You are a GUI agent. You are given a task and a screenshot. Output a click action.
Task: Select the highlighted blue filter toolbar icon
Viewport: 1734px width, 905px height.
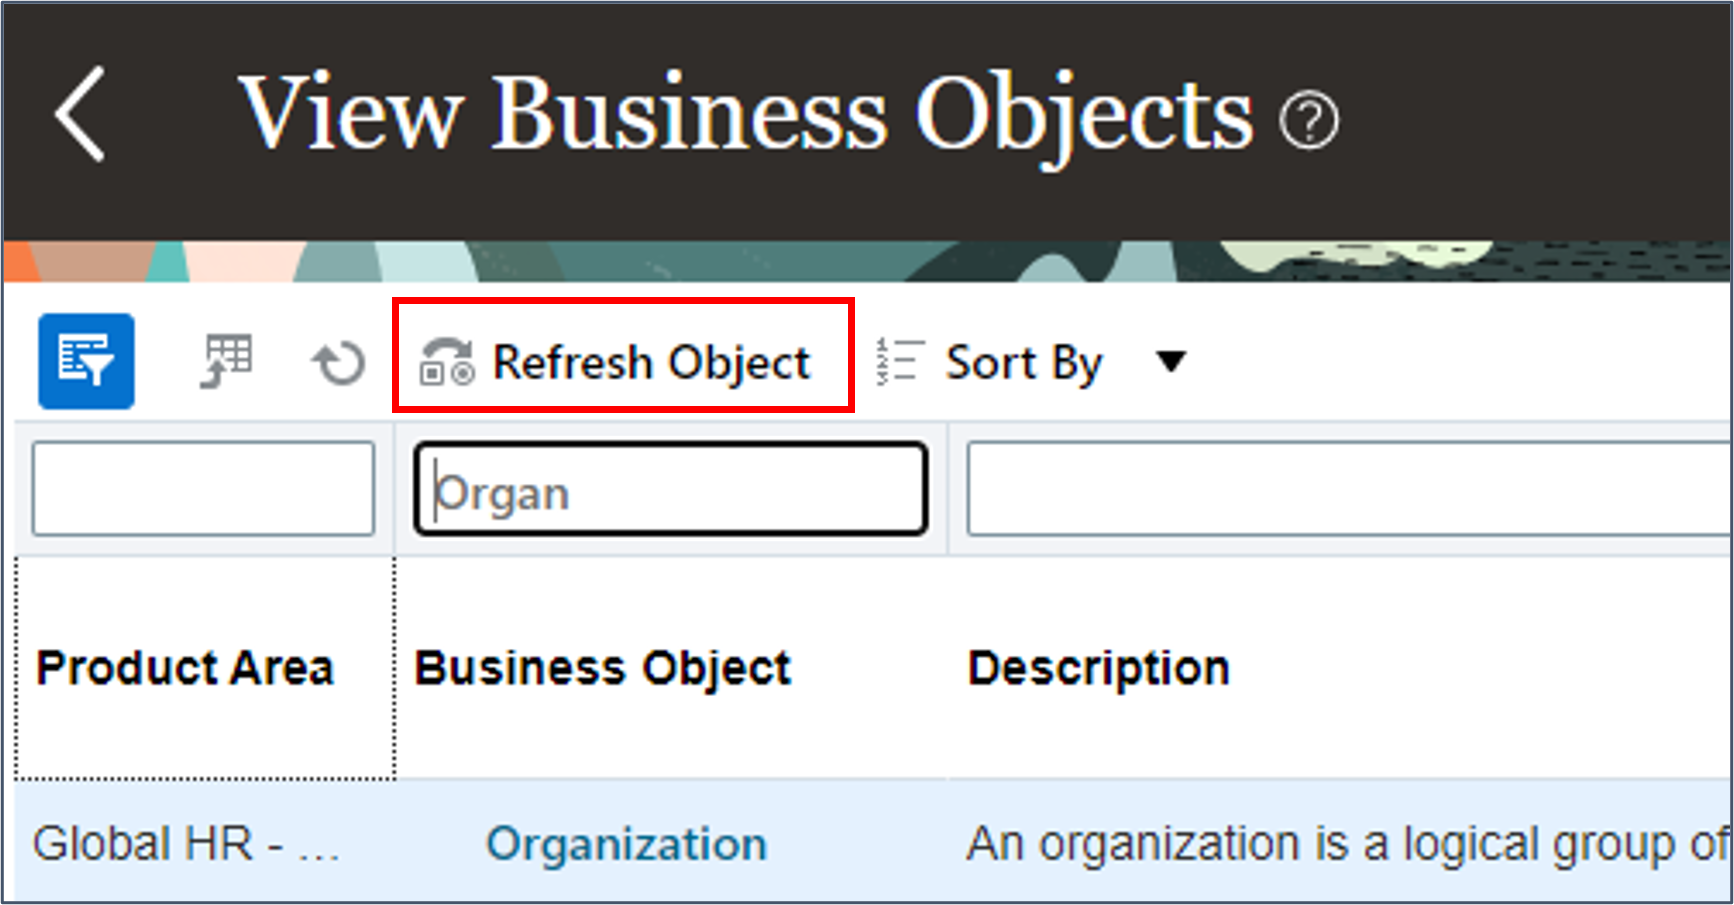[x=86, y=361]
